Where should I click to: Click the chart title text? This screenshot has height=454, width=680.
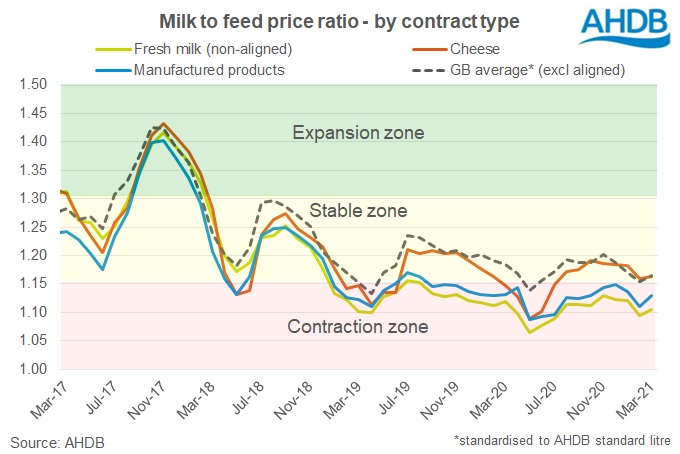click(322, 19)
